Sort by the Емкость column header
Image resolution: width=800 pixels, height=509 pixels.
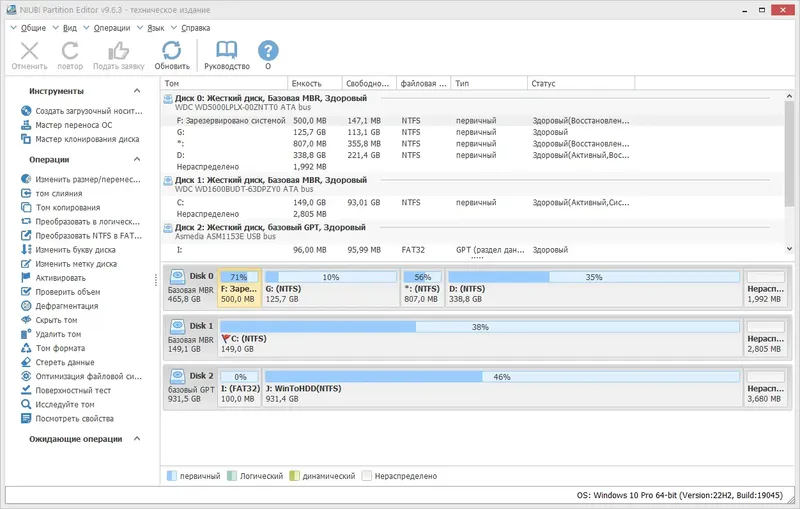tap(315, 83)
